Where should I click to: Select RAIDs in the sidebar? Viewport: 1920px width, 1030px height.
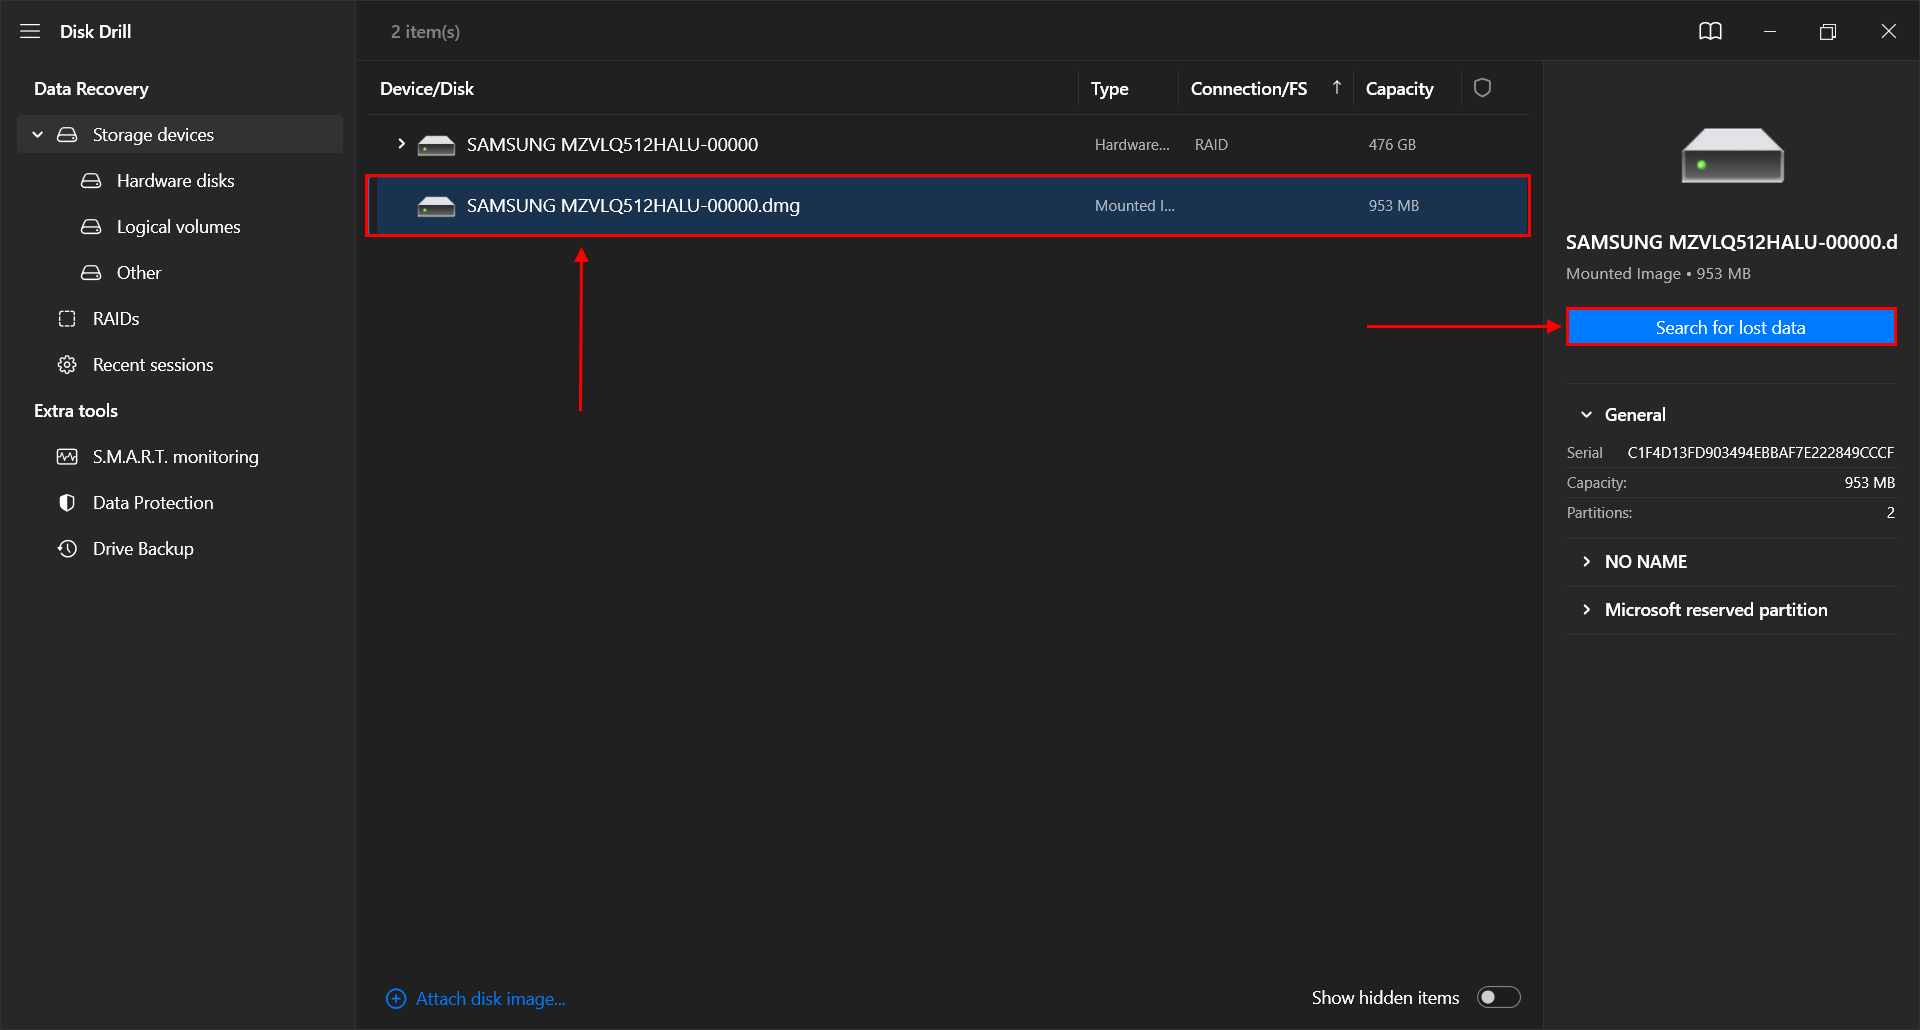click(x=115, y=319)
